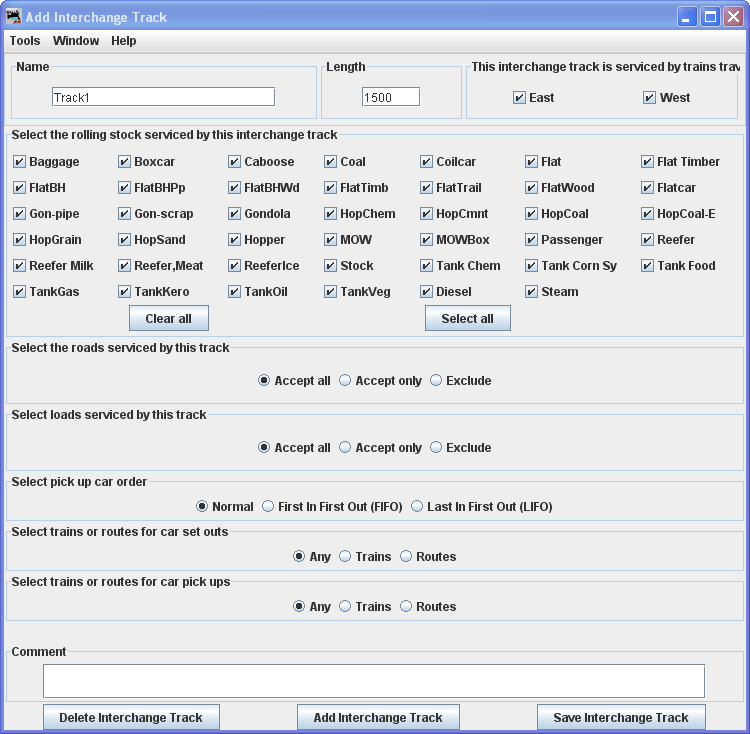Select Routes for car set outs
The image size is (750, 734).
(406, 557)
